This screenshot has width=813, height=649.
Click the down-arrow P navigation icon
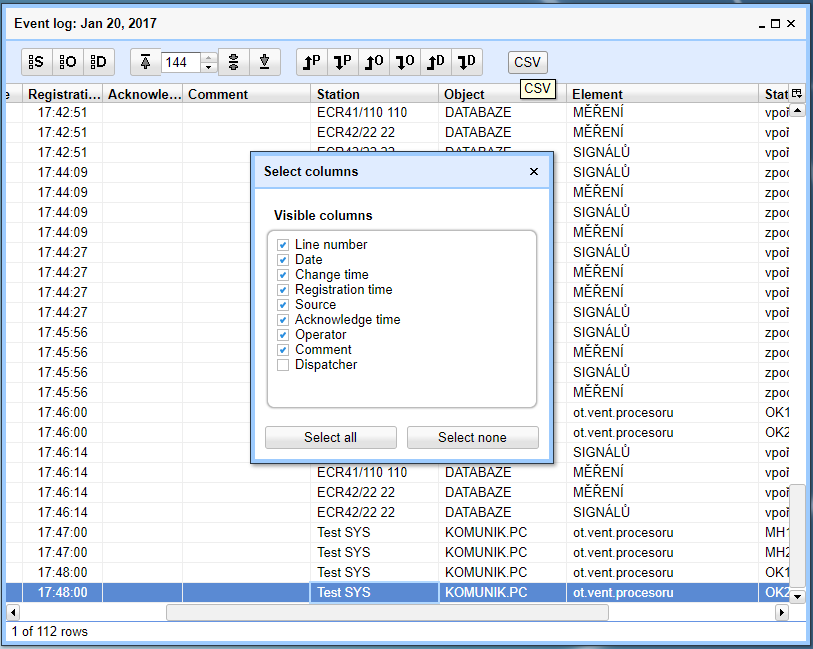[x=343, y=62]
